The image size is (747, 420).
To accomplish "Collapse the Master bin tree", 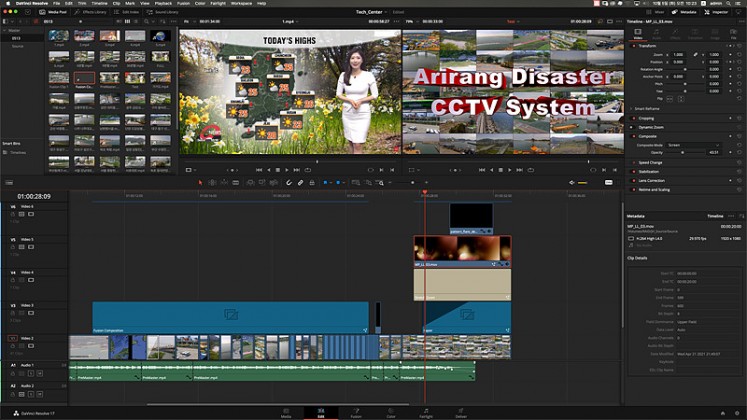I will click(x=5, y=30).
